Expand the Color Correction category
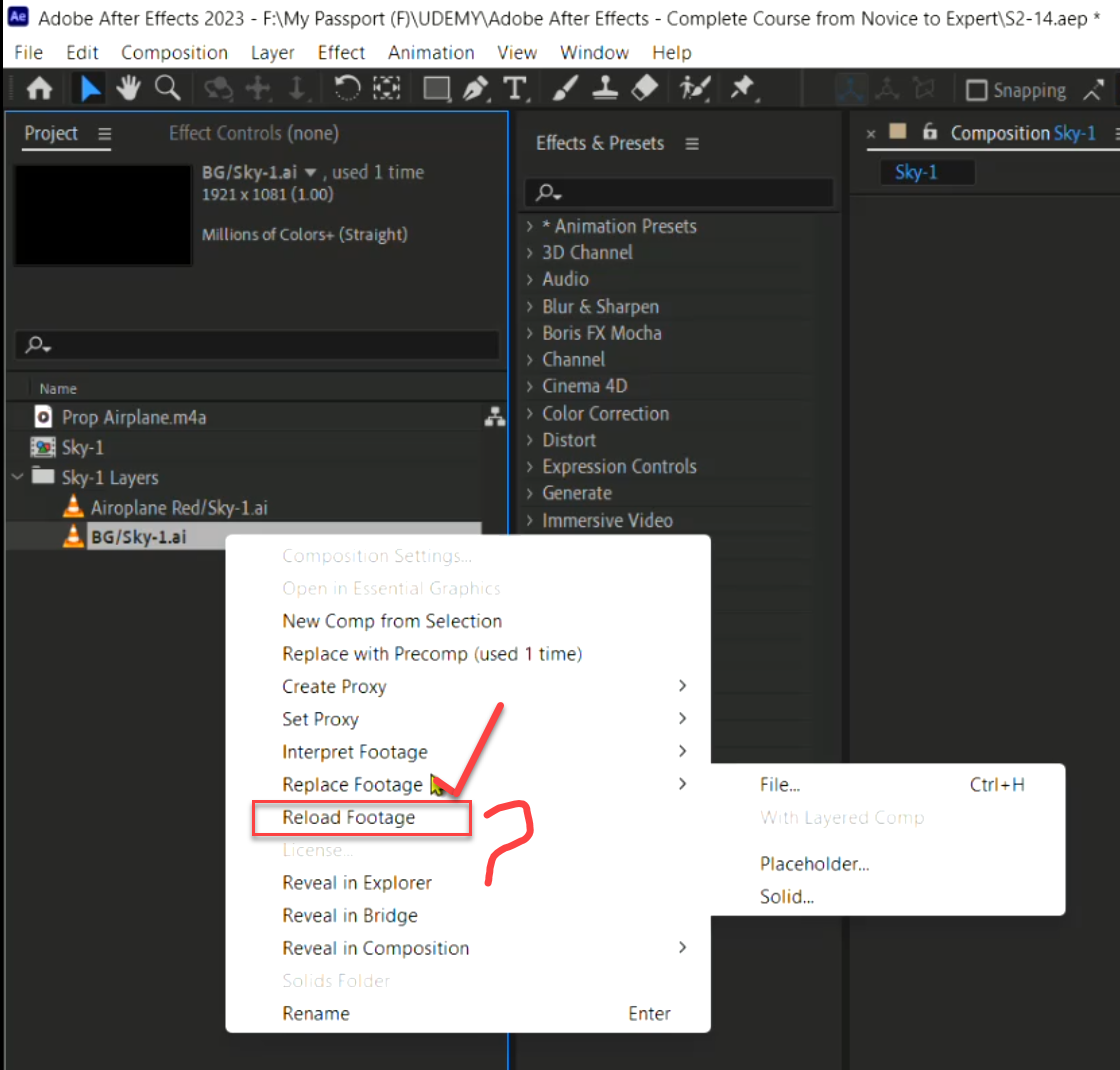The image size is (1120, 1070). coord(604,413)
